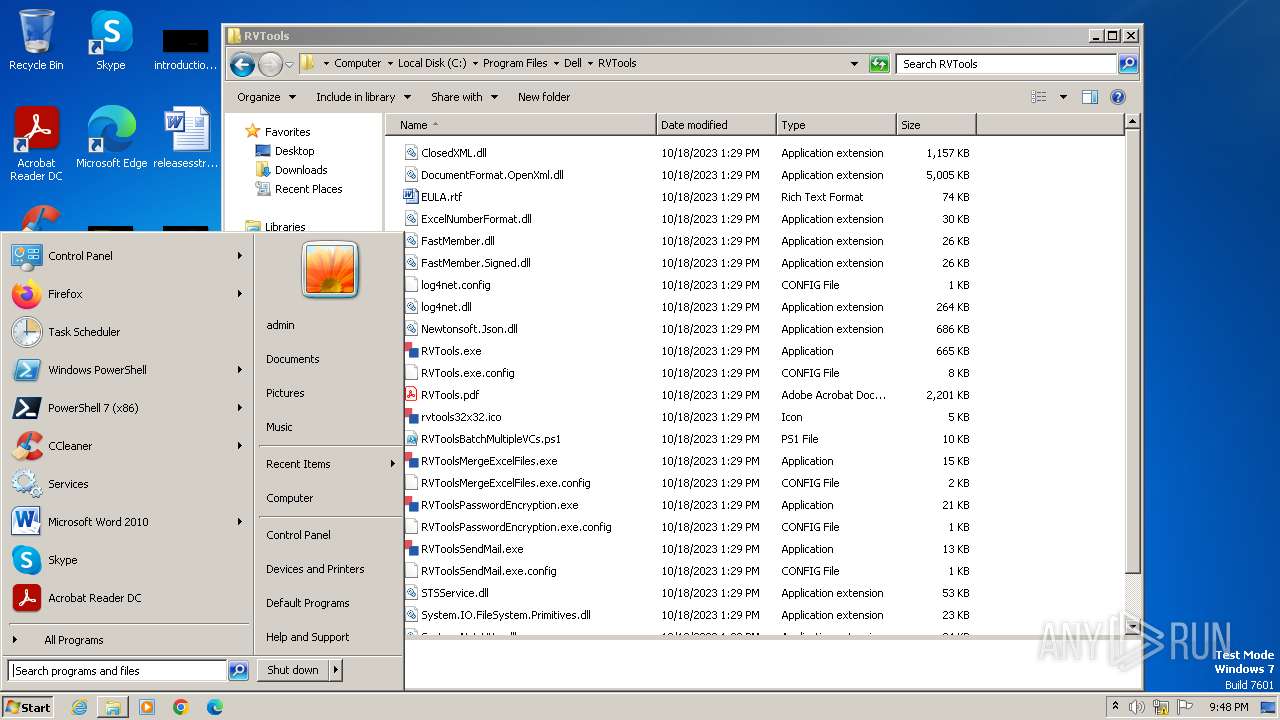
Task: Click the refresh button beside address bar
Action: point(879,64)
